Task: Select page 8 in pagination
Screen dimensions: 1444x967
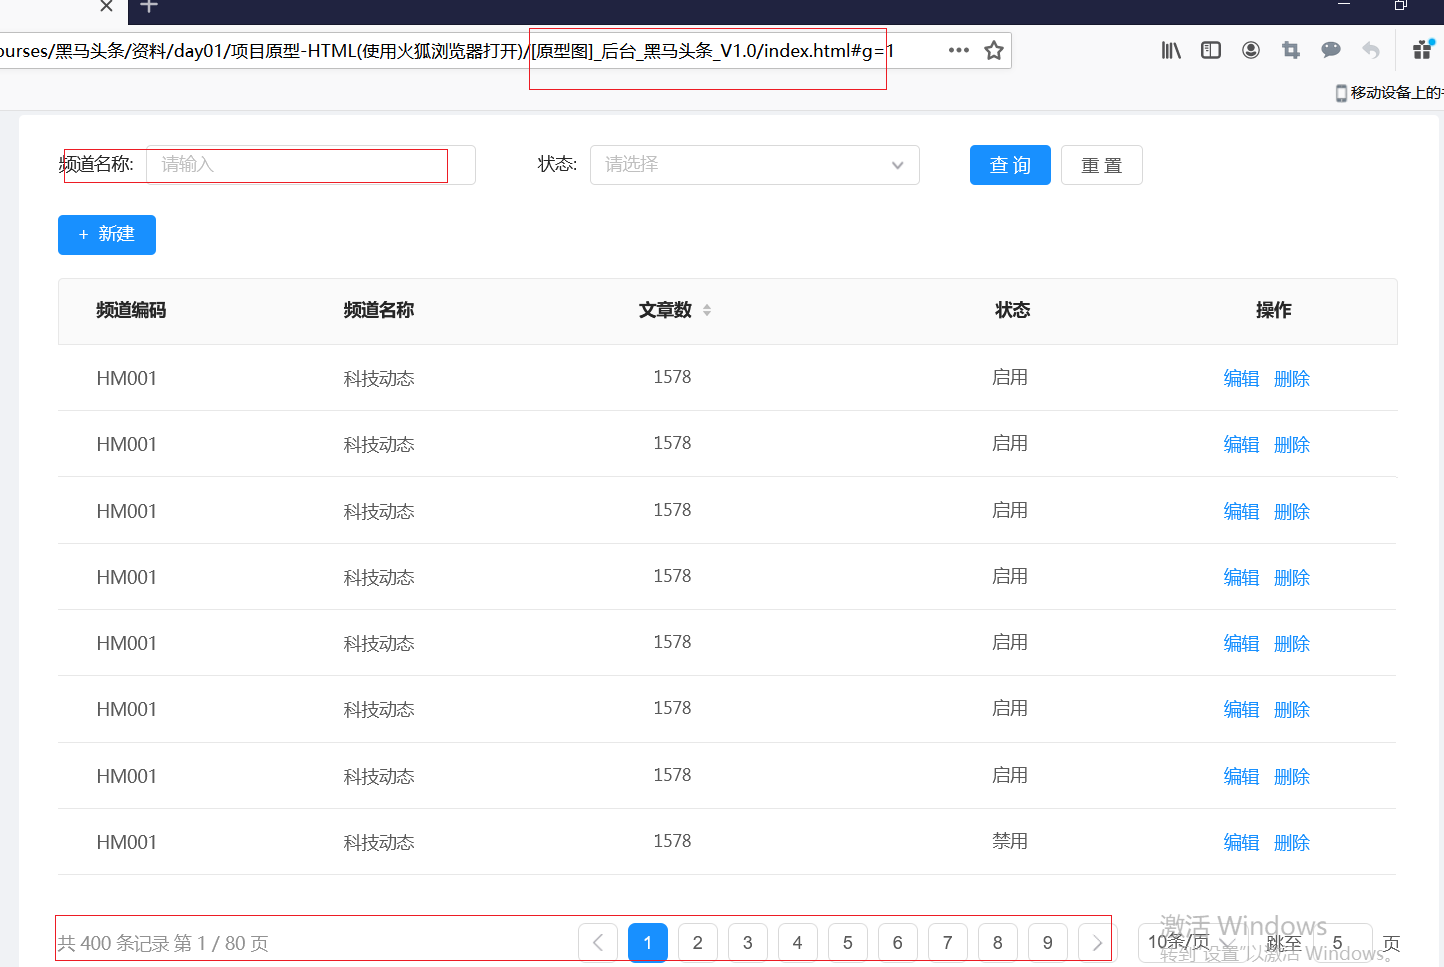Action: [998, 943]
